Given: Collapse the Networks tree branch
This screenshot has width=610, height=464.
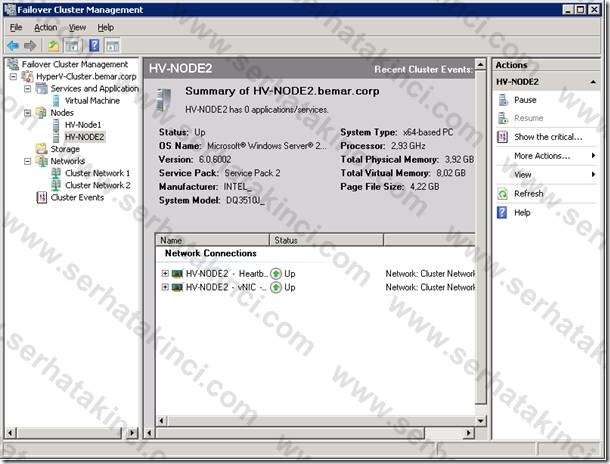Looking at the screenshot, I should click(x=28, y=161).
